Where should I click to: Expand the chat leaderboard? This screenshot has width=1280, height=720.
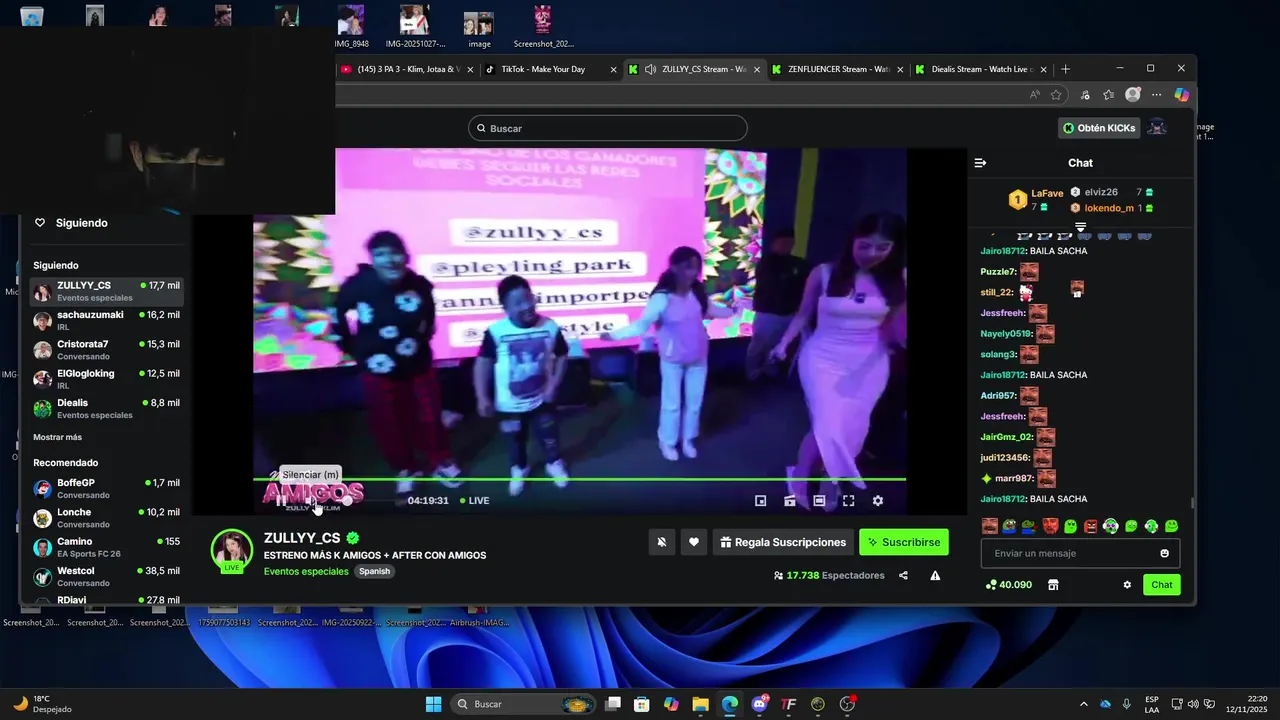coord(1080,227)
